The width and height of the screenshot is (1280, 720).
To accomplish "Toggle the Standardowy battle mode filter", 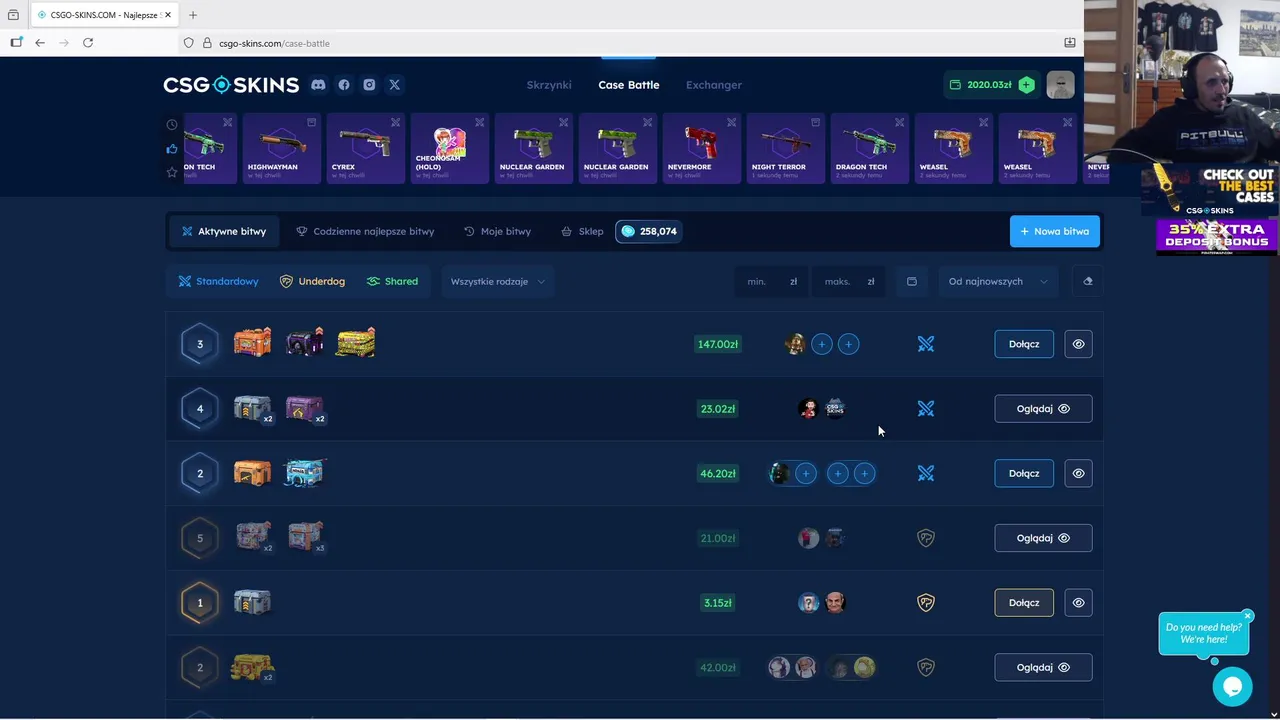I will (219, 281).
